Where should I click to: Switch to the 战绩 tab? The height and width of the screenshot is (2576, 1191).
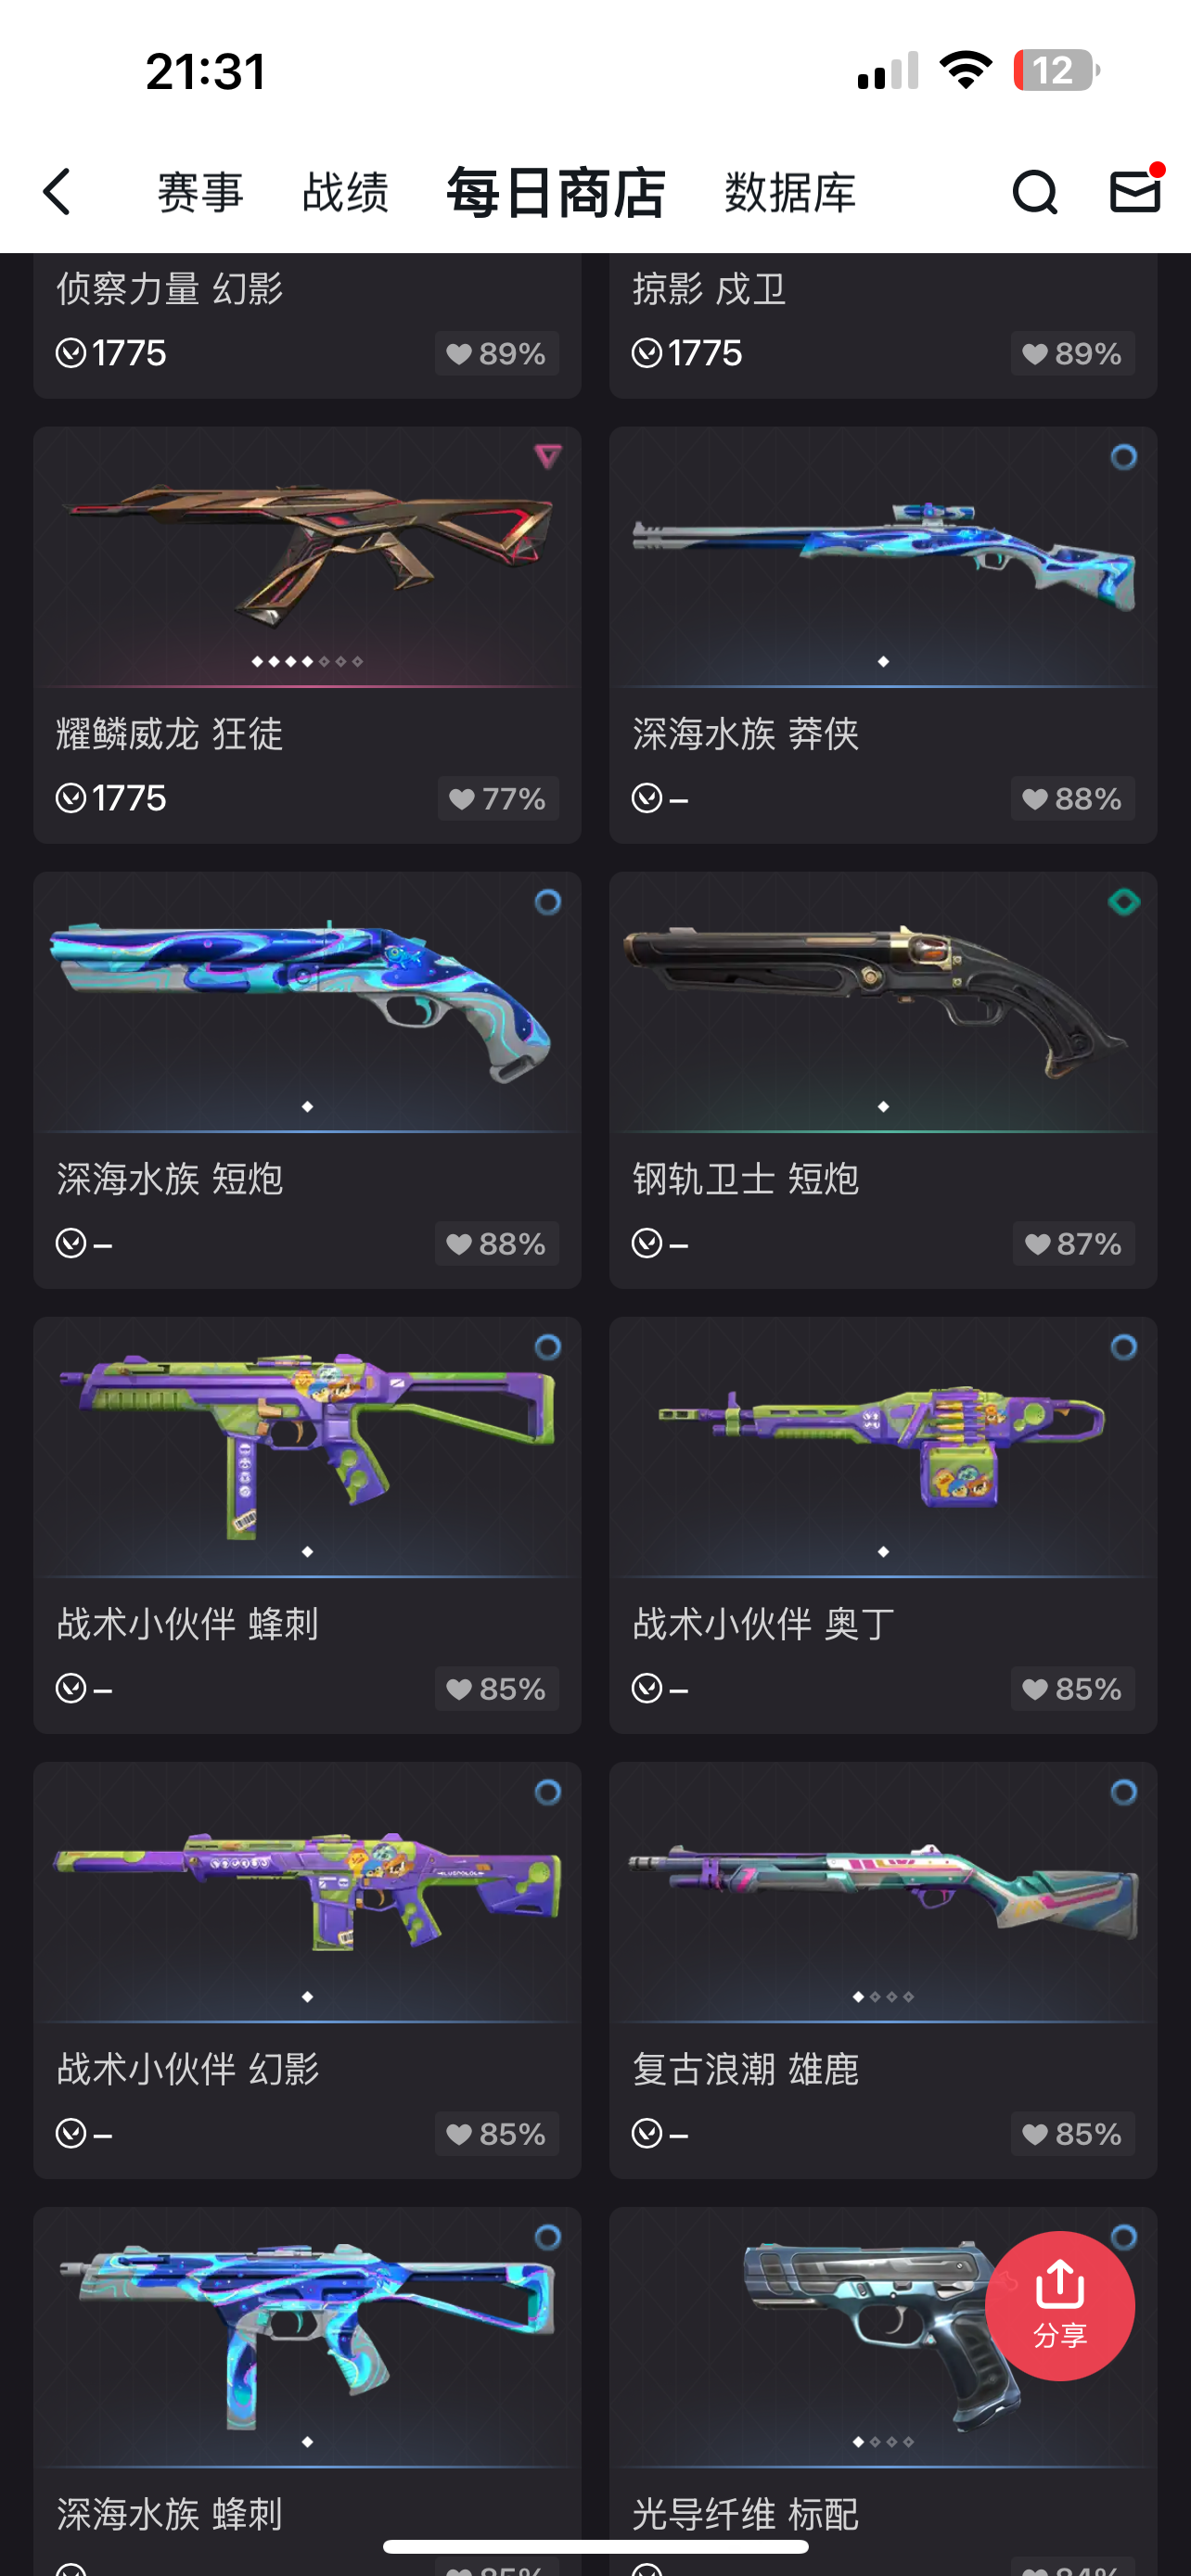345,192
